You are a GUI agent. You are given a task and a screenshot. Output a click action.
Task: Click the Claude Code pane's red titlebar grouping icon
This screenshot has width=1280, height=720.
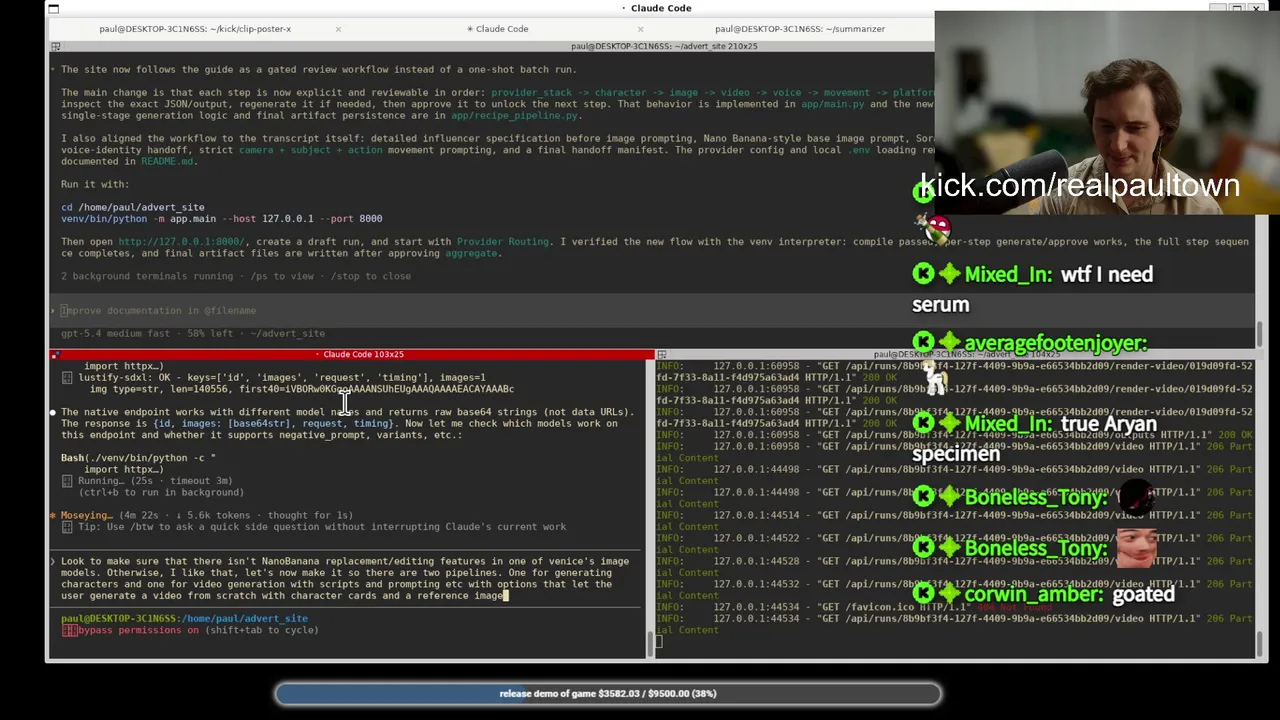pyautogui.click(x=56, y=354)
